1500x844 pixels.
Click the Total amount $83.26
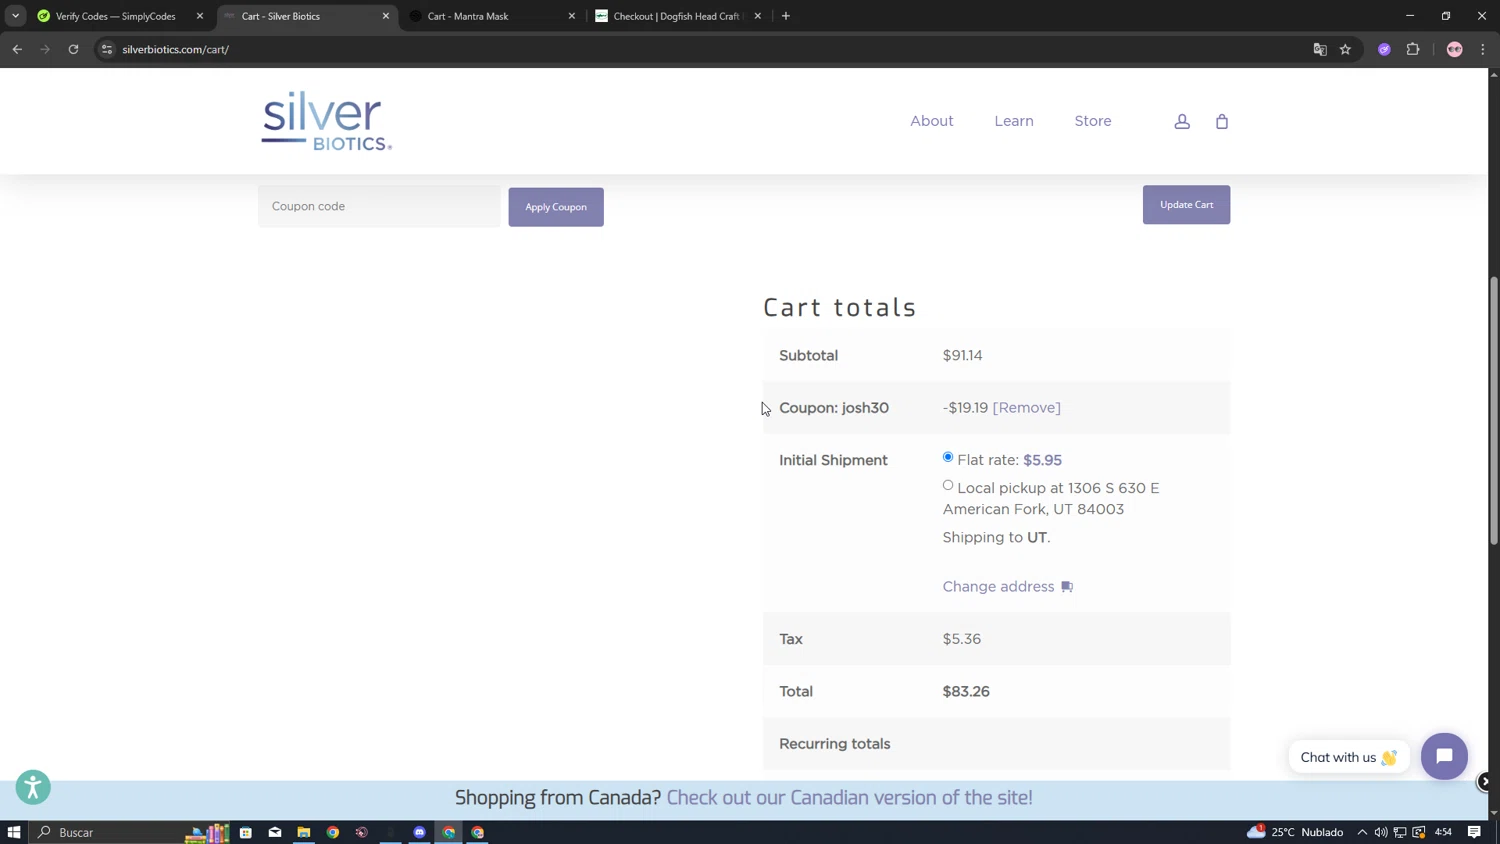coord(966,692)
